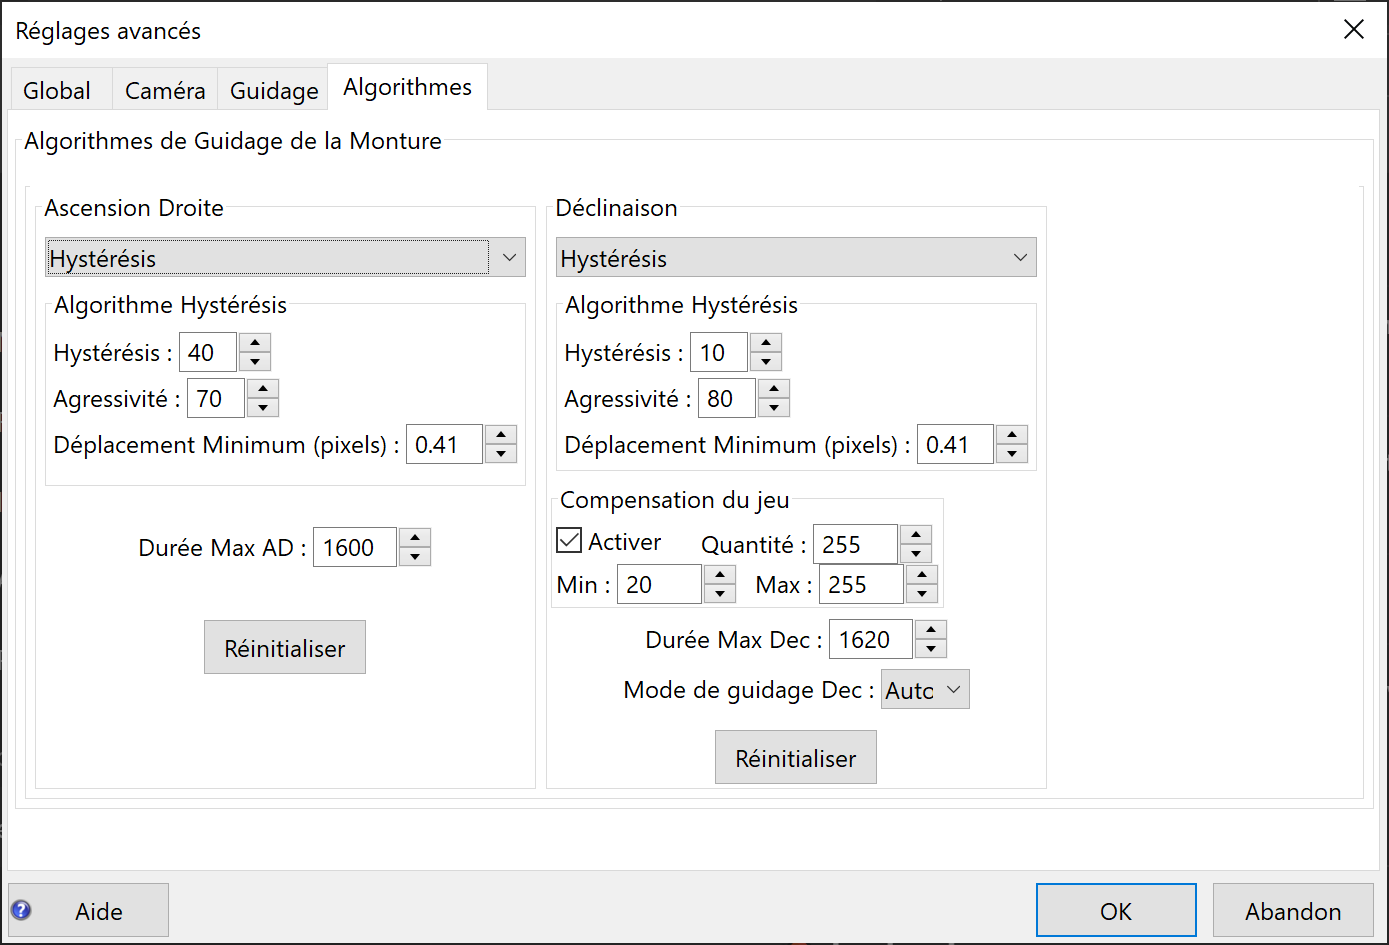The width and height of the screenshot is (1389, 945).
Task: Increase Durée Max AD spinner value
Action: click(415, 538)
